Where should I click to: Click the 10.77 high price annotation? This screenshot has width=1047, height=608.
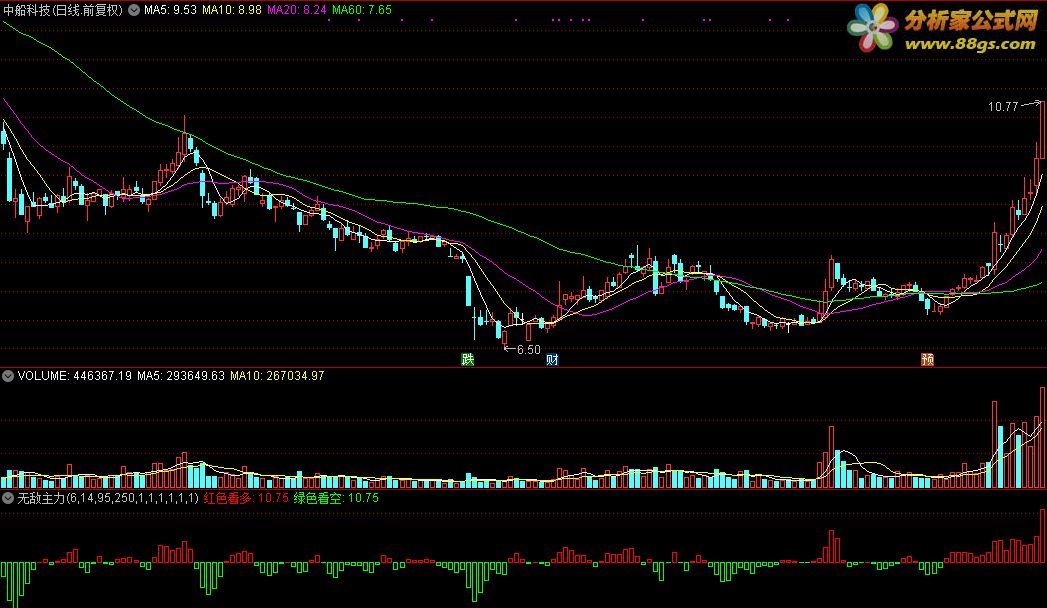click(1003, 107)
